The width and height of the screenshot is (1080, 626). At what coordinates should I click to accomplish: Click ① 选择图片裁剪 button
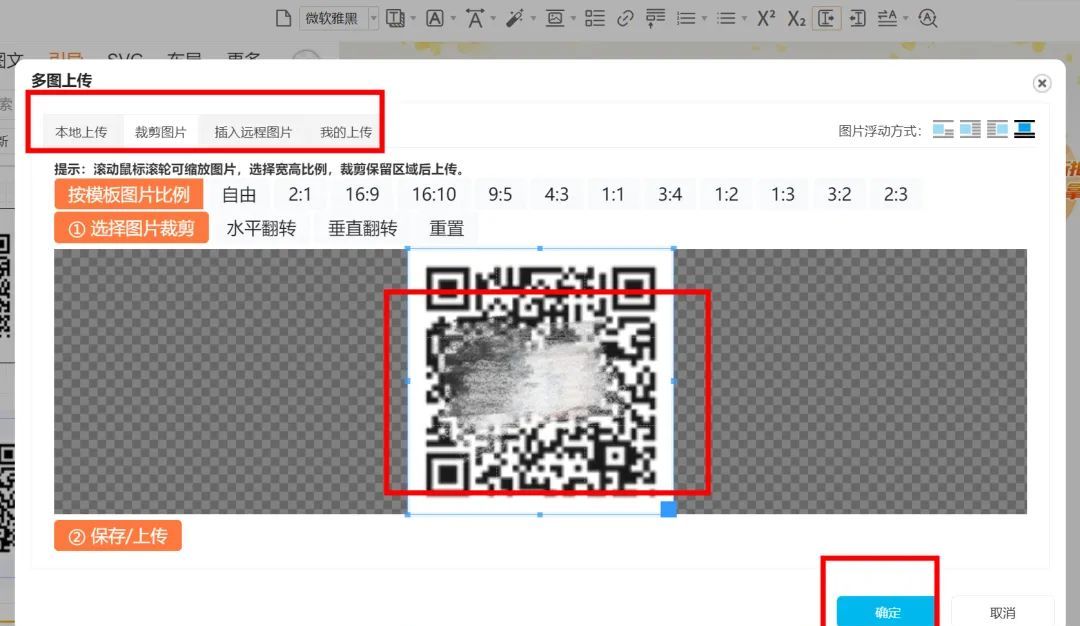coord(132,228)
